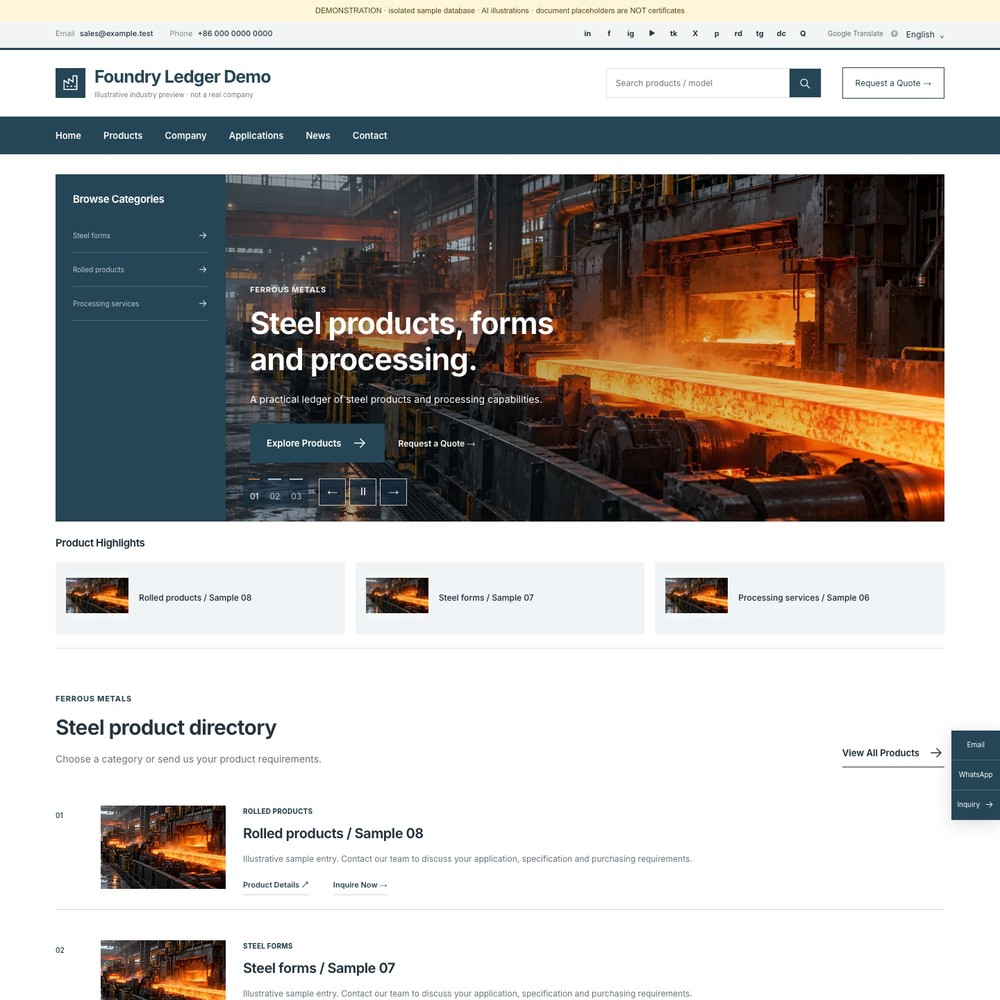Click the phone number +86 000 0000 0000
The height and width of the screenshot is (1000, 1000).
click(x=235, y=34)
